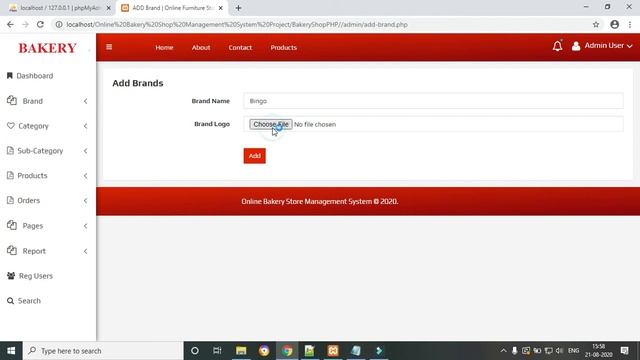Image resolution: width=640 pixels, height=360 pixels.
Task: Open the Chrome profile icon
Action: tap(614, 24)
